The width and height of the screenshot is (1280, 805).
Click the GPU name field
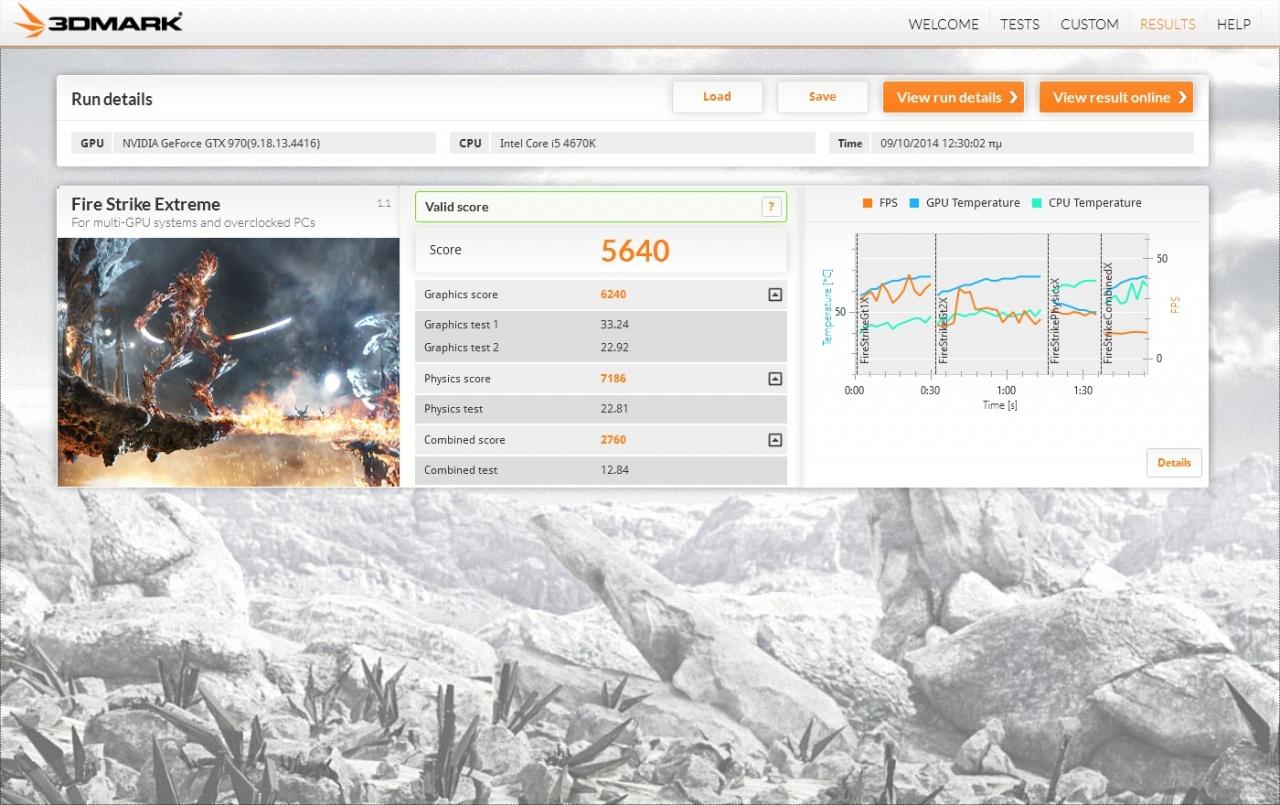point(275,143)
